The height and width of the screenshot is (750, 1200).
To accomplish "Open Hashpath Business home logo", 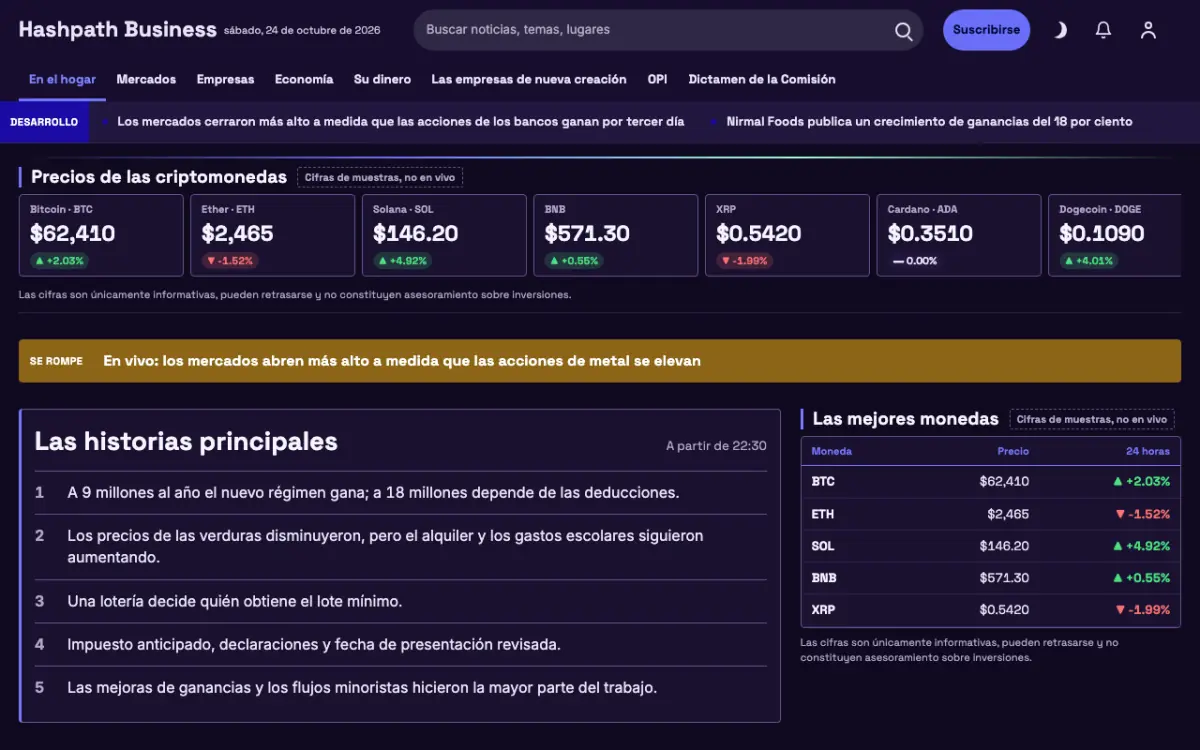I will (x=117, y=29).
